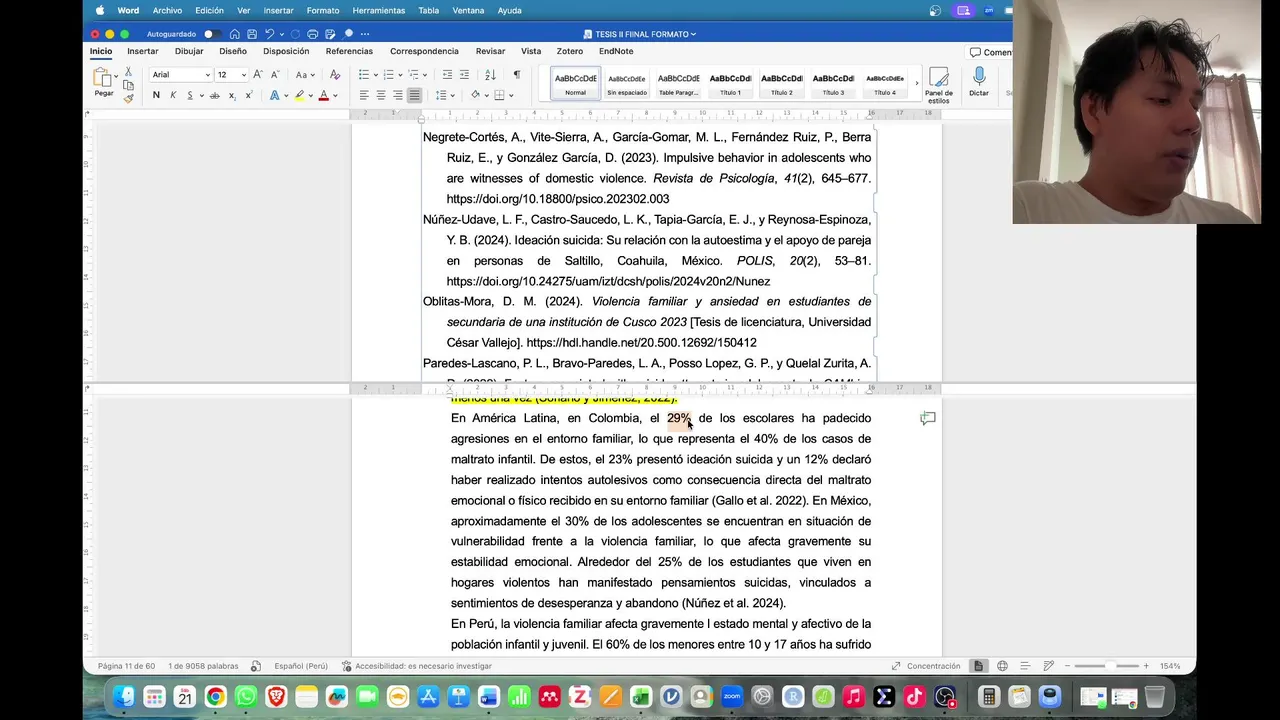The width and height of the screenshot is (1280, 720).
Task: Show or hide paragraph marks
Action: tap(516, 75)
